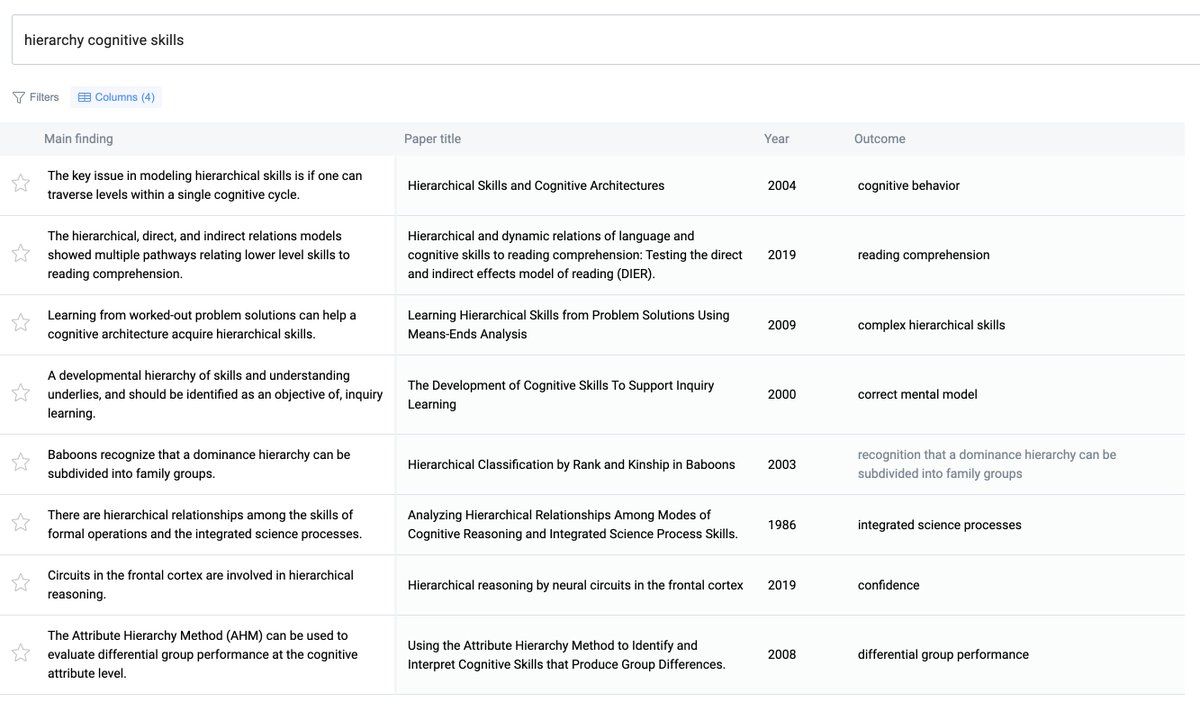This screenshot has width=1200, height=711.
Task: Select the confidence outcome cell
Action: [x=888, y=584]
